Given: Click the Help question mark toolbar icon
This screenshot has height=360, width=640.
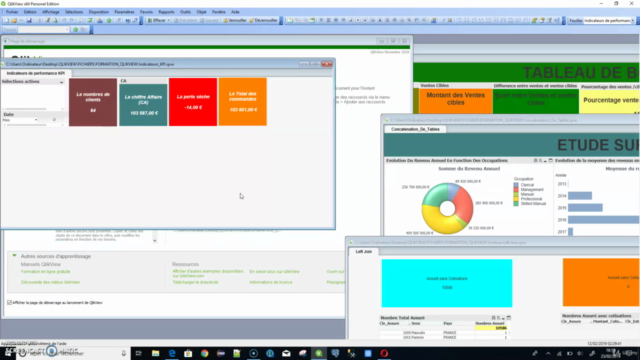Looking at the screenshot, I should 135,20.
